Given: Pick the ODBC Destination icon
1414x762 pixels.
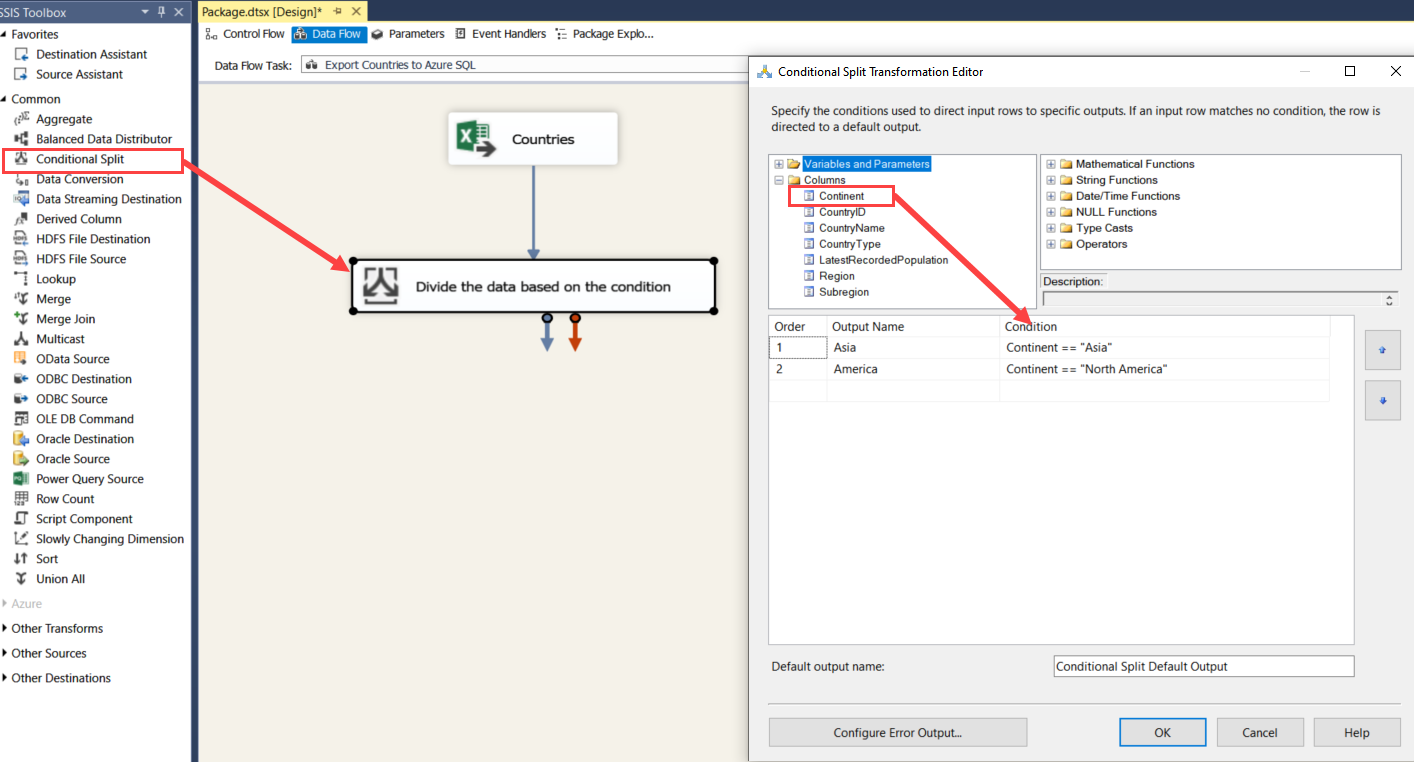Looking at the screenshot, I should [x=21, y=379].
